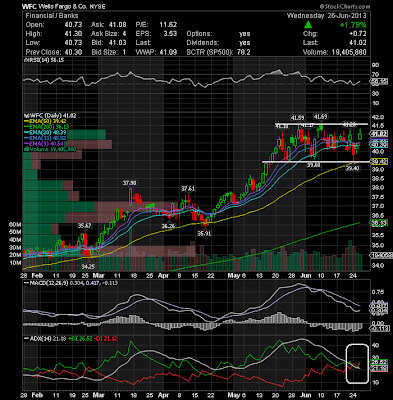This screenshot has height=400, width=393.
Task: Click the May 6 label on price chart axis
Action: pyautogui.click(x=237, y=276)
